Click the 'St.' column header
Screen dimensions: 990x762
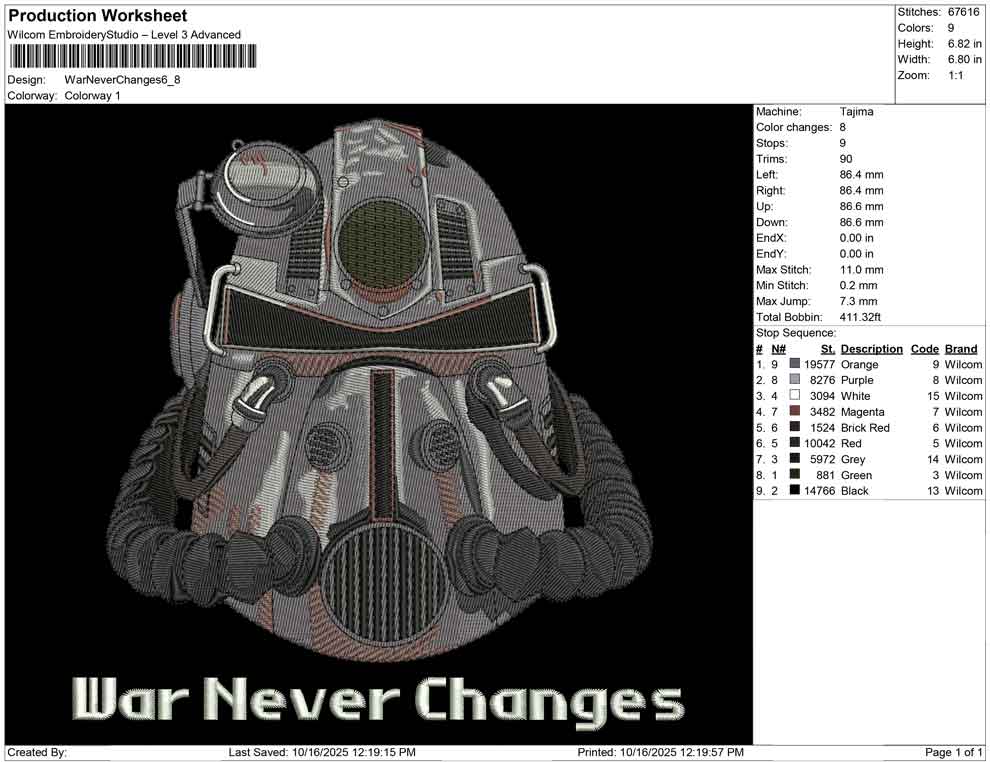point(828,348)
